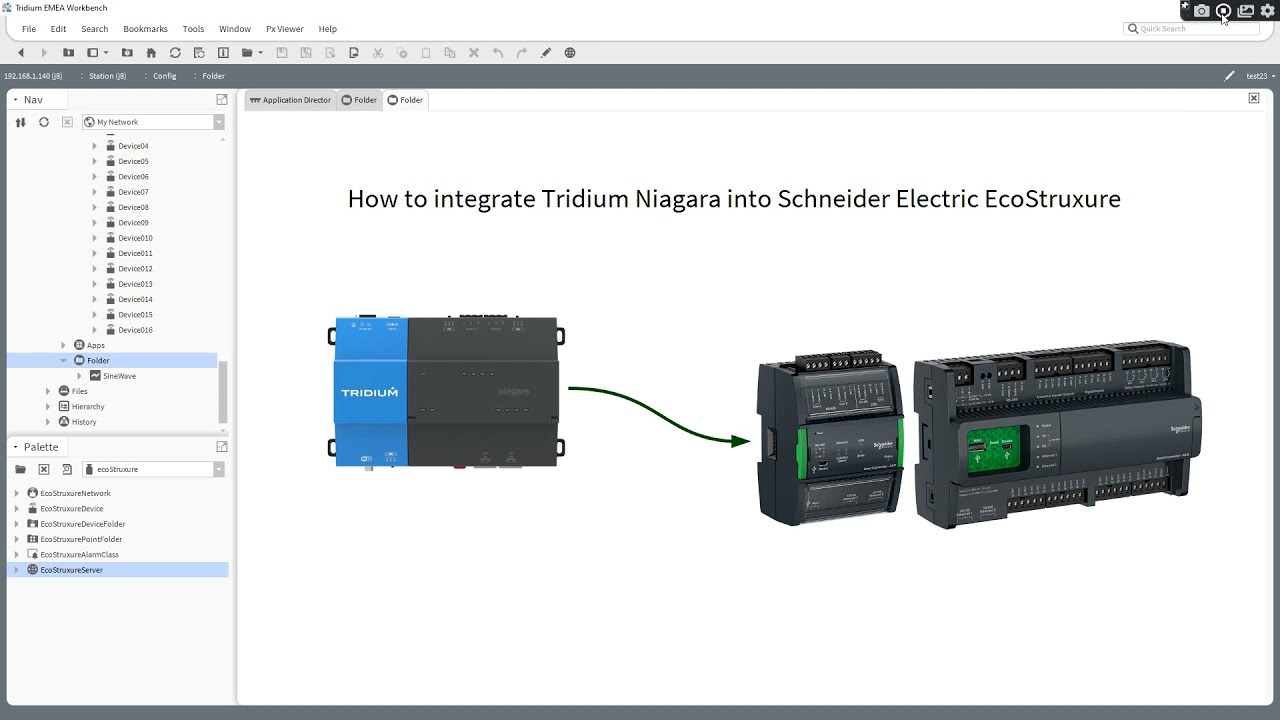Click the pencil icon beside test23
Viewport: 1280px width, 720px height.
click(1230, 76)
